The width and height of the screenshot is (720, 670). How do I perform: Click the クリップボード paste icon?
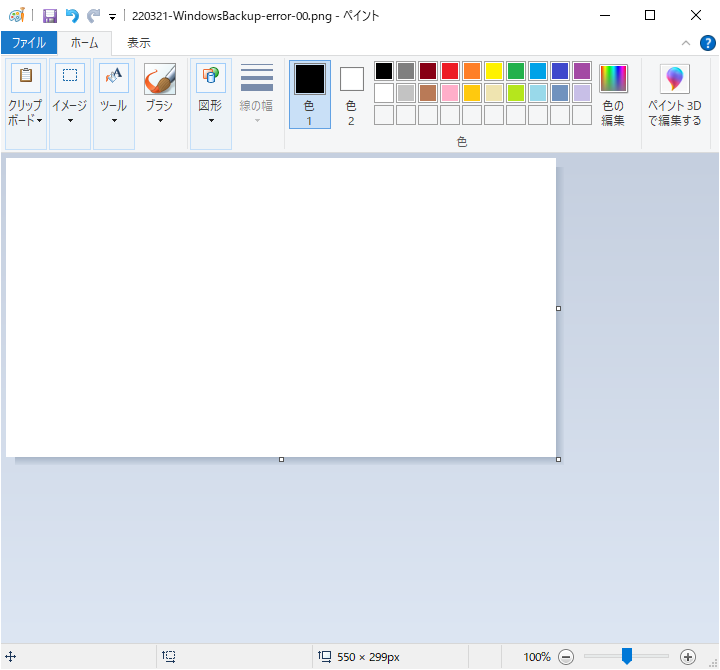[x=26, y=77]
